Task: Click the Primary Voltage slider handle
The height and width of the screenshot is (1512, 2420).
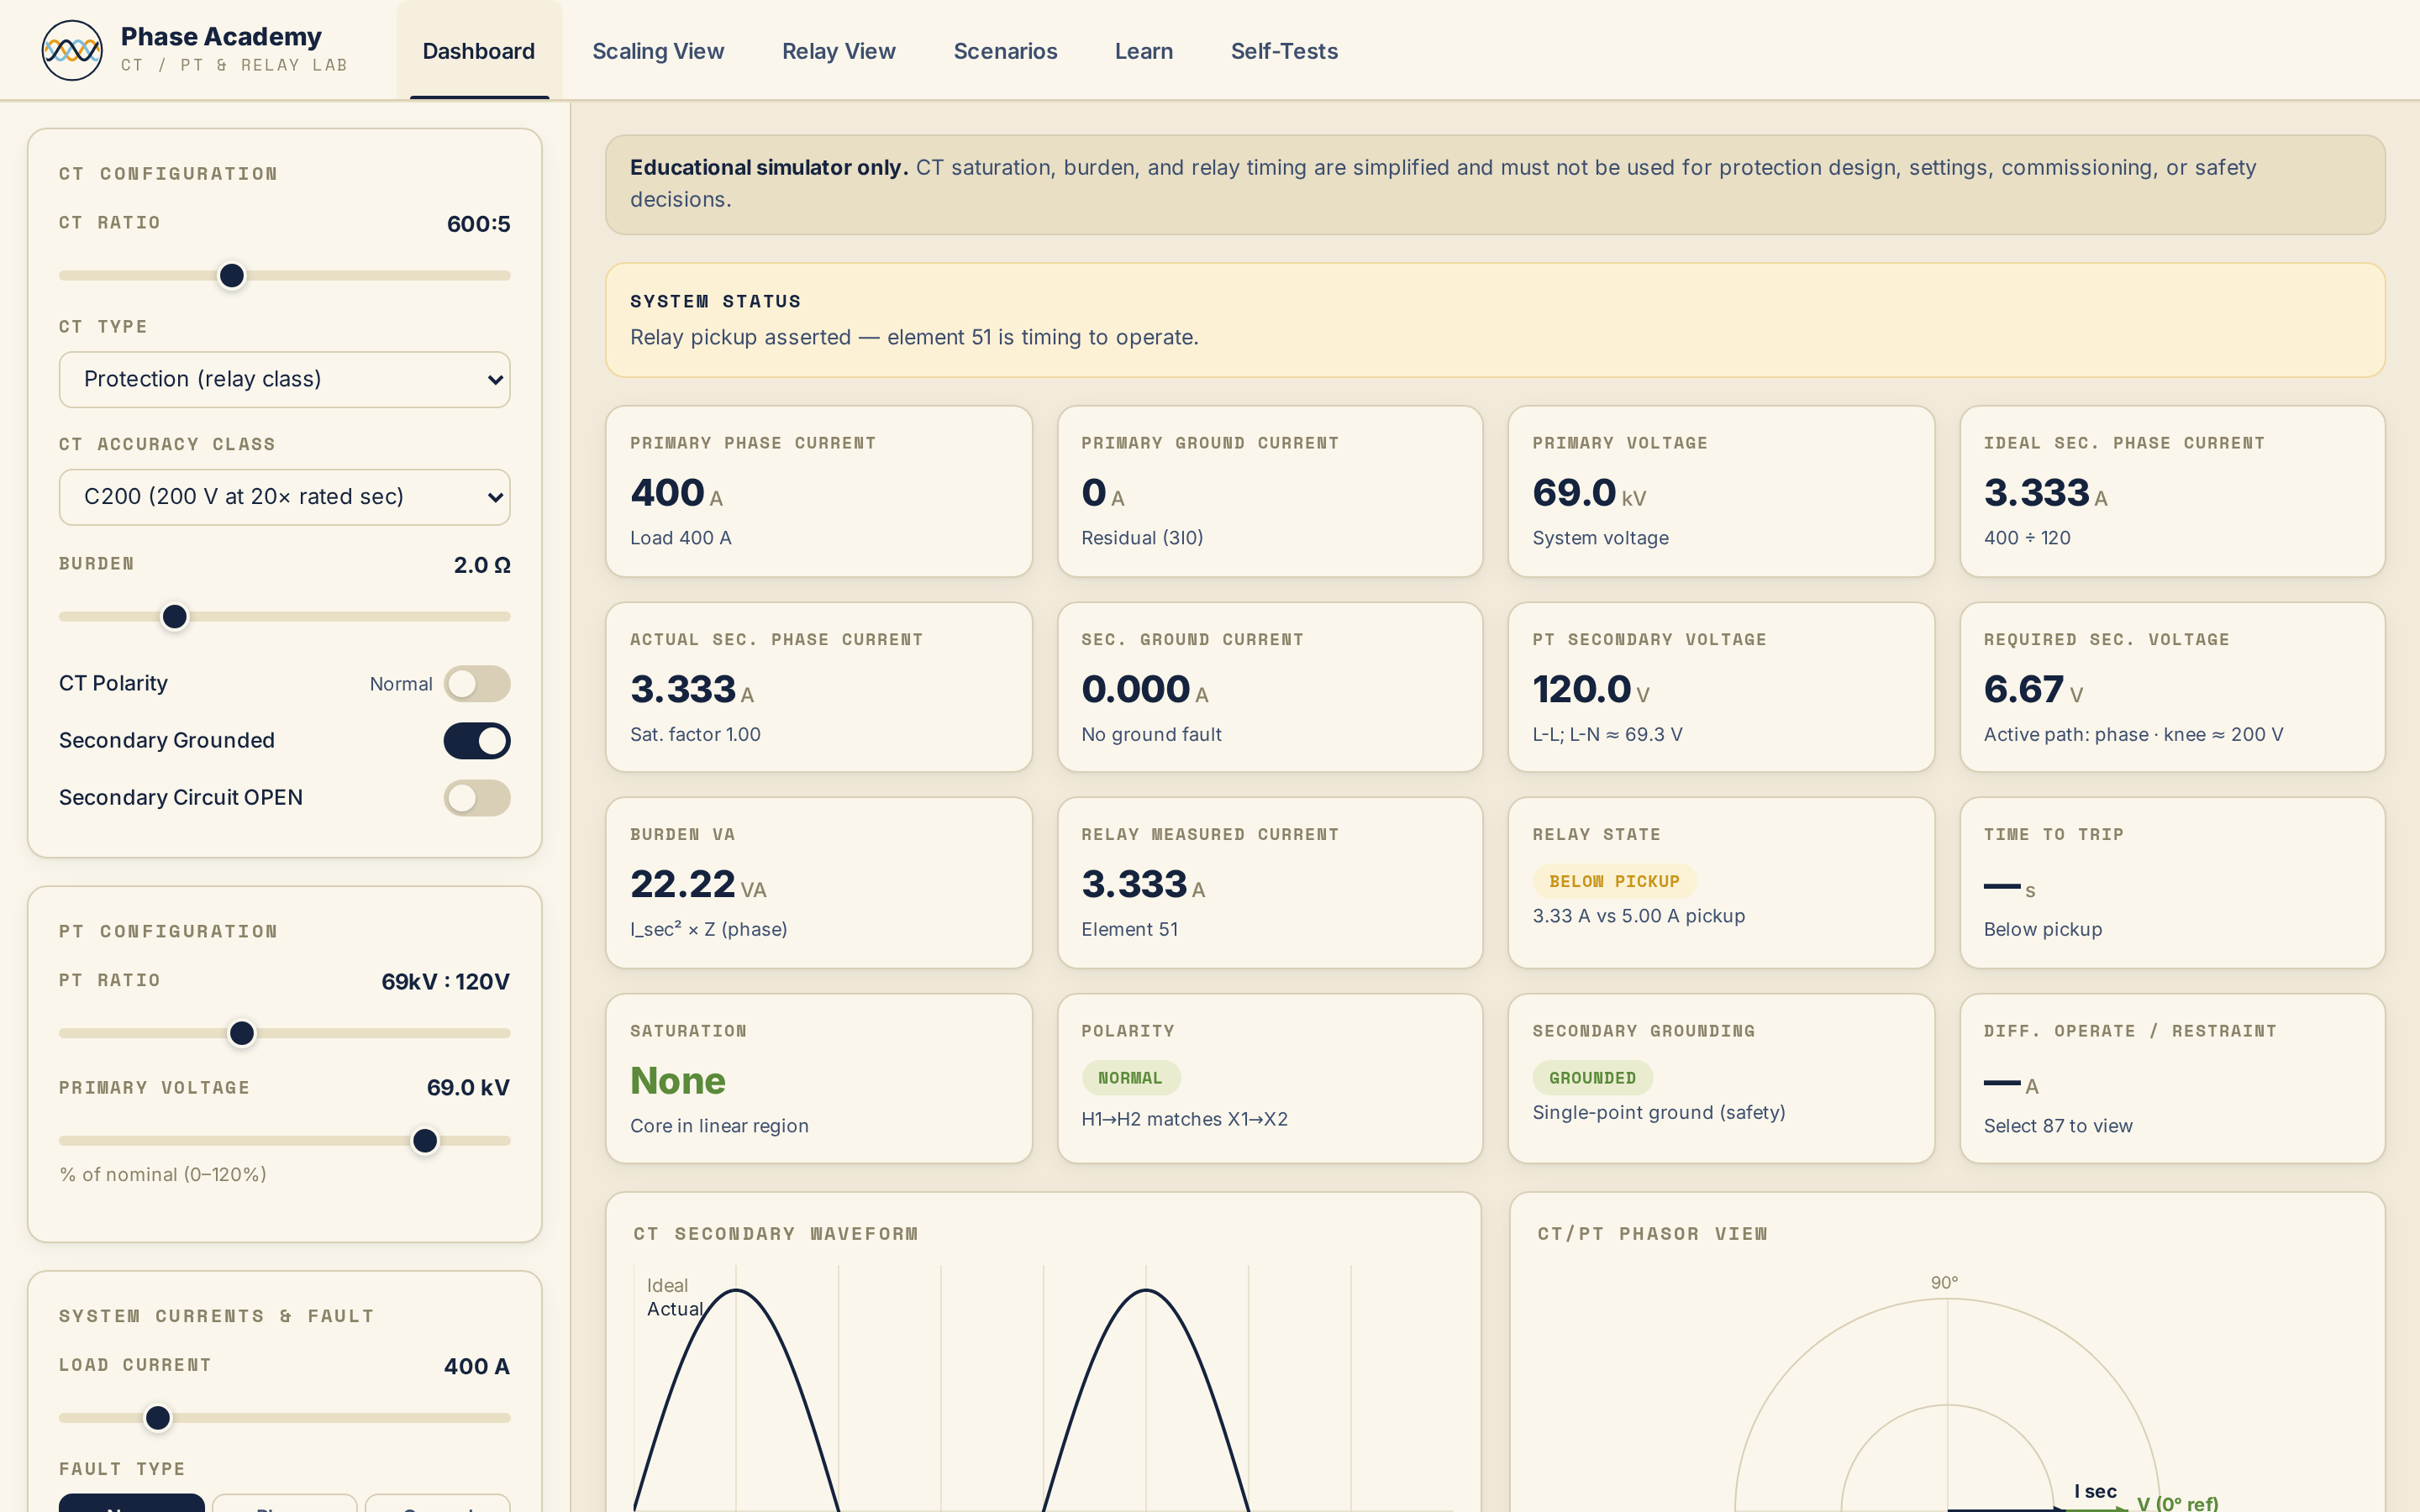Action: (x=425, y=1140)
